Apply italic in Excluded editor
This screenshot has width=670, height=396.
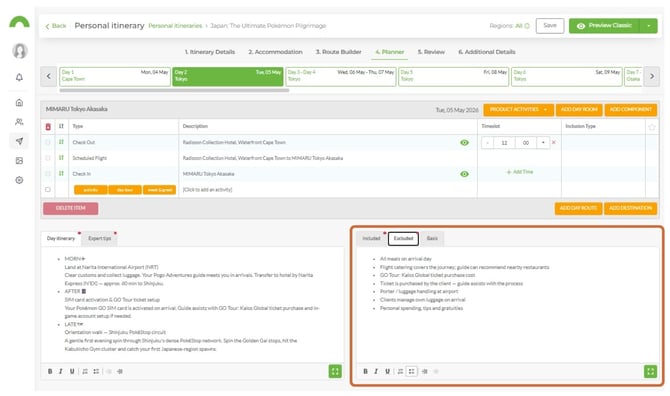pyautogui.click(x=376, y=371)
